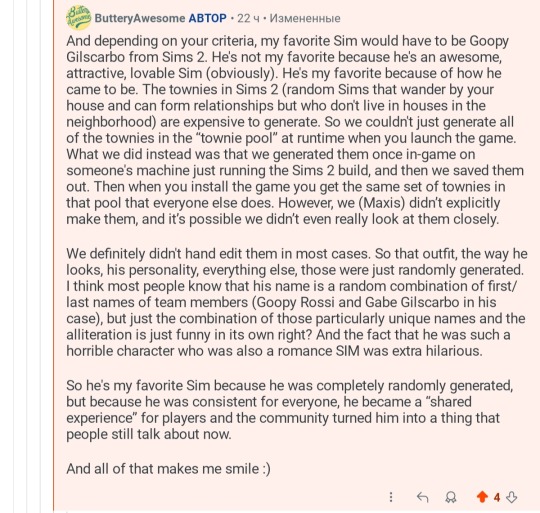The height and width of the screenshot is (513, 540).
Task: Click the vote score number 4
Action: point(497,497)
